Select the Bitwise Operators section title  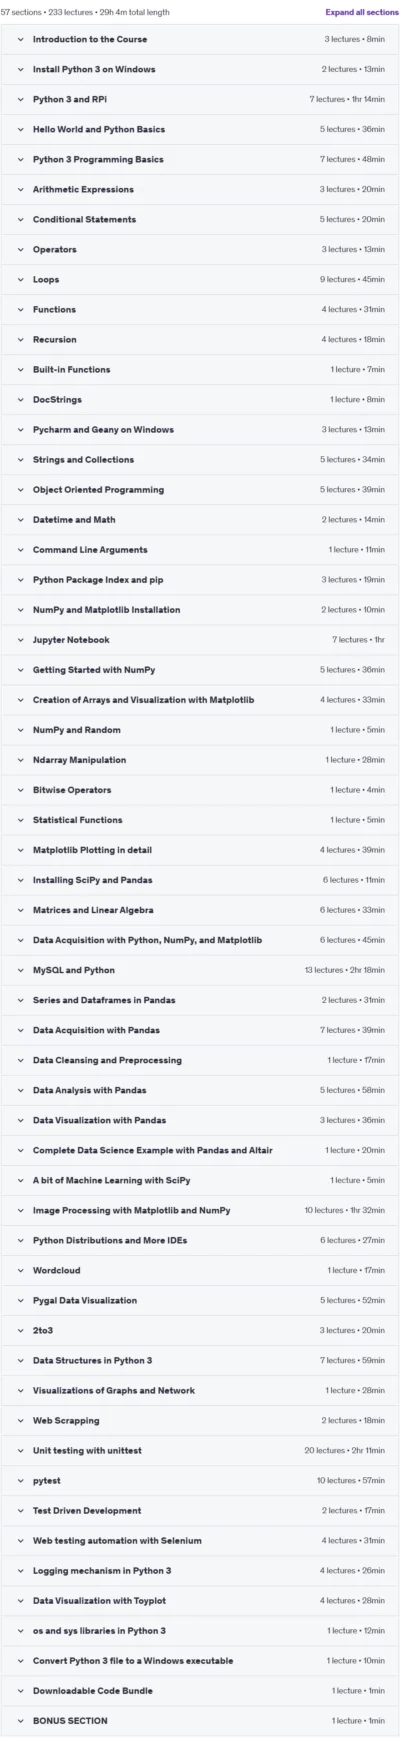pyautogui.click(x=72, y=789)
